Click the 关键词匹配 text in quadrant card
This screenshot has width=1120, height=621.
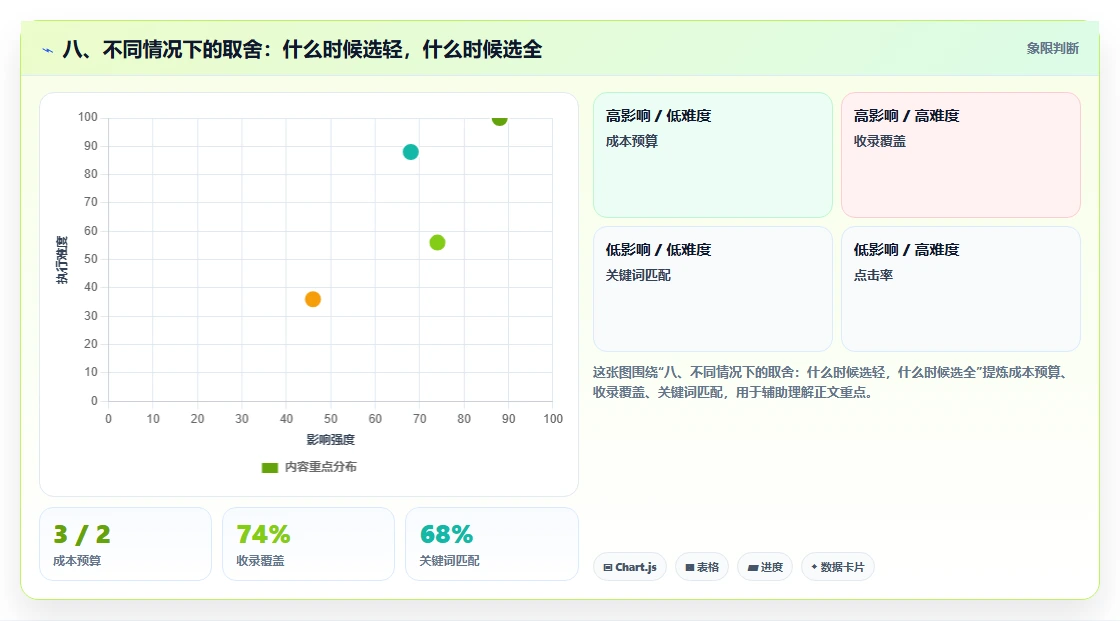coord(638,275)
